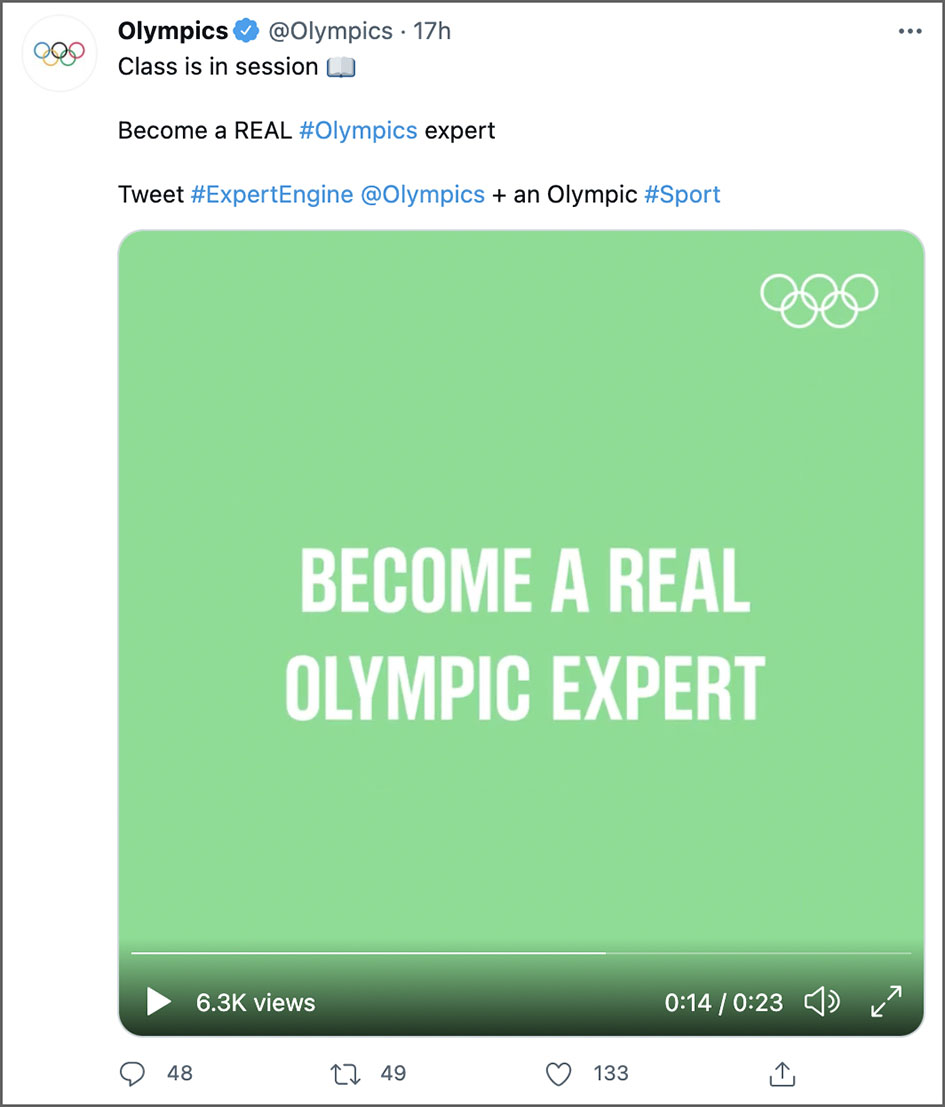Image resolution: width=945 pixels, height=1107 pixels.
Task: Expand video to fullscreen
Action: (886, 1001)
